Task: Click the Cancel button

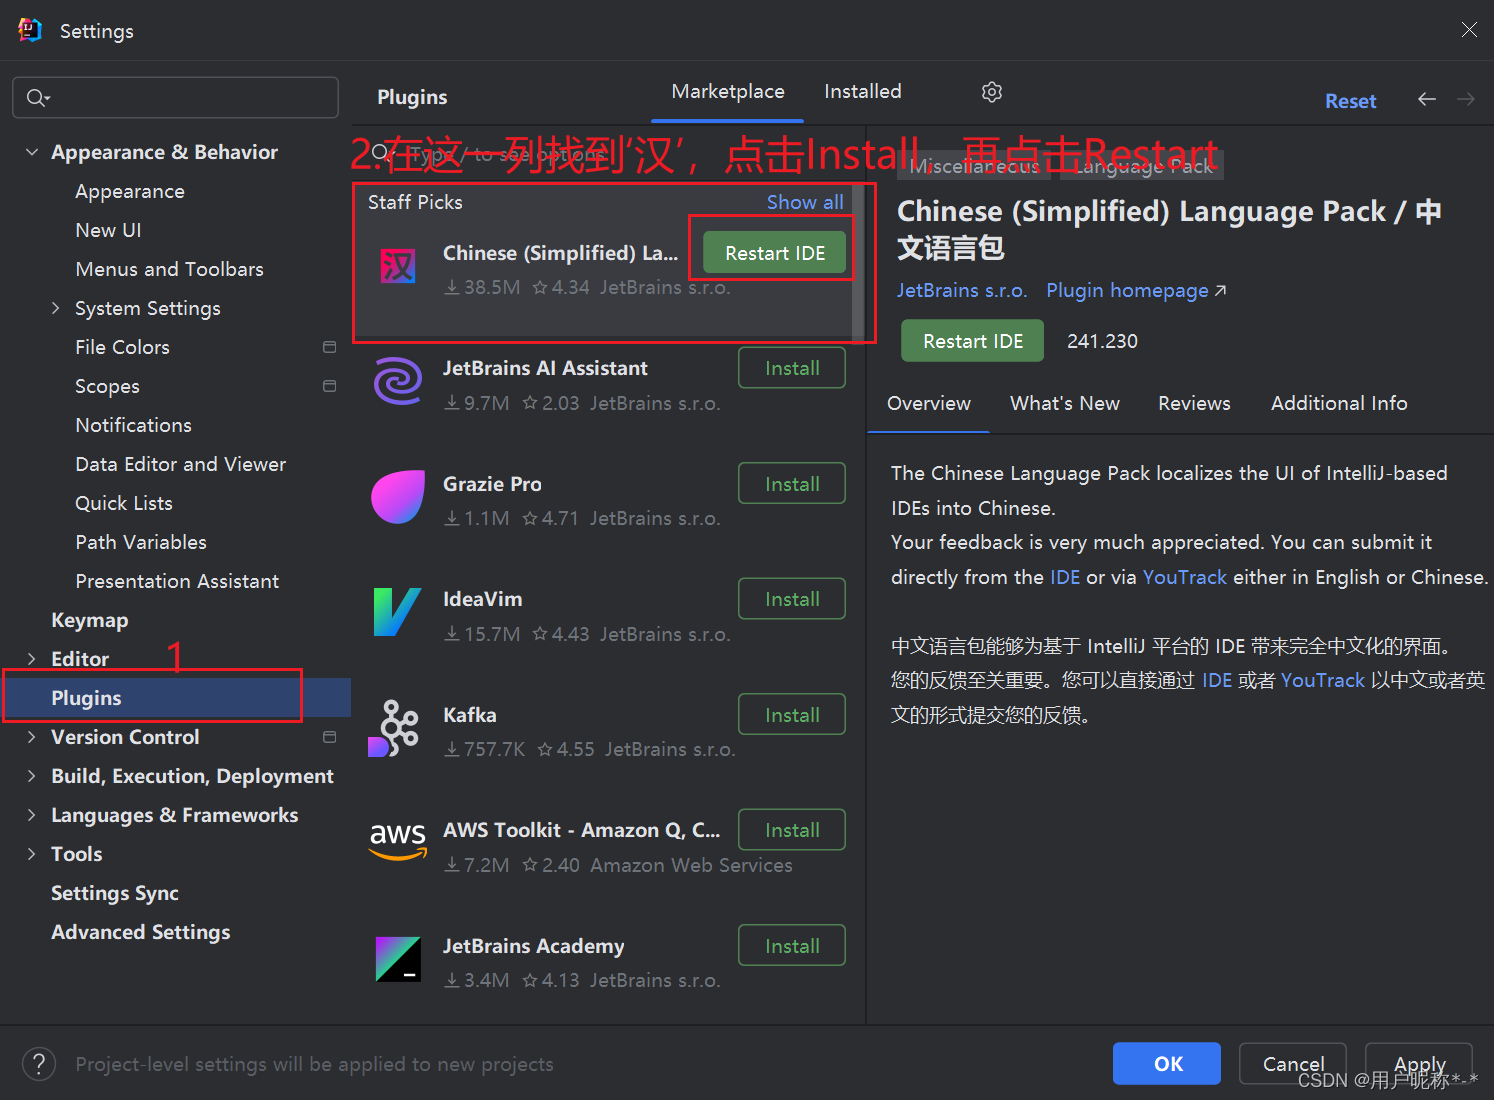Action: click(1293, 1064)
